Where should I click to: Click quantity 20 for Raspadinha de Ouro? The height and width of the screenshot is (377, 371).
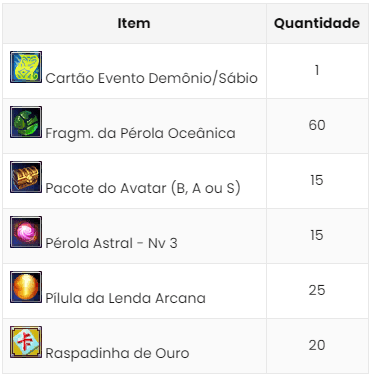pos(317,345)
